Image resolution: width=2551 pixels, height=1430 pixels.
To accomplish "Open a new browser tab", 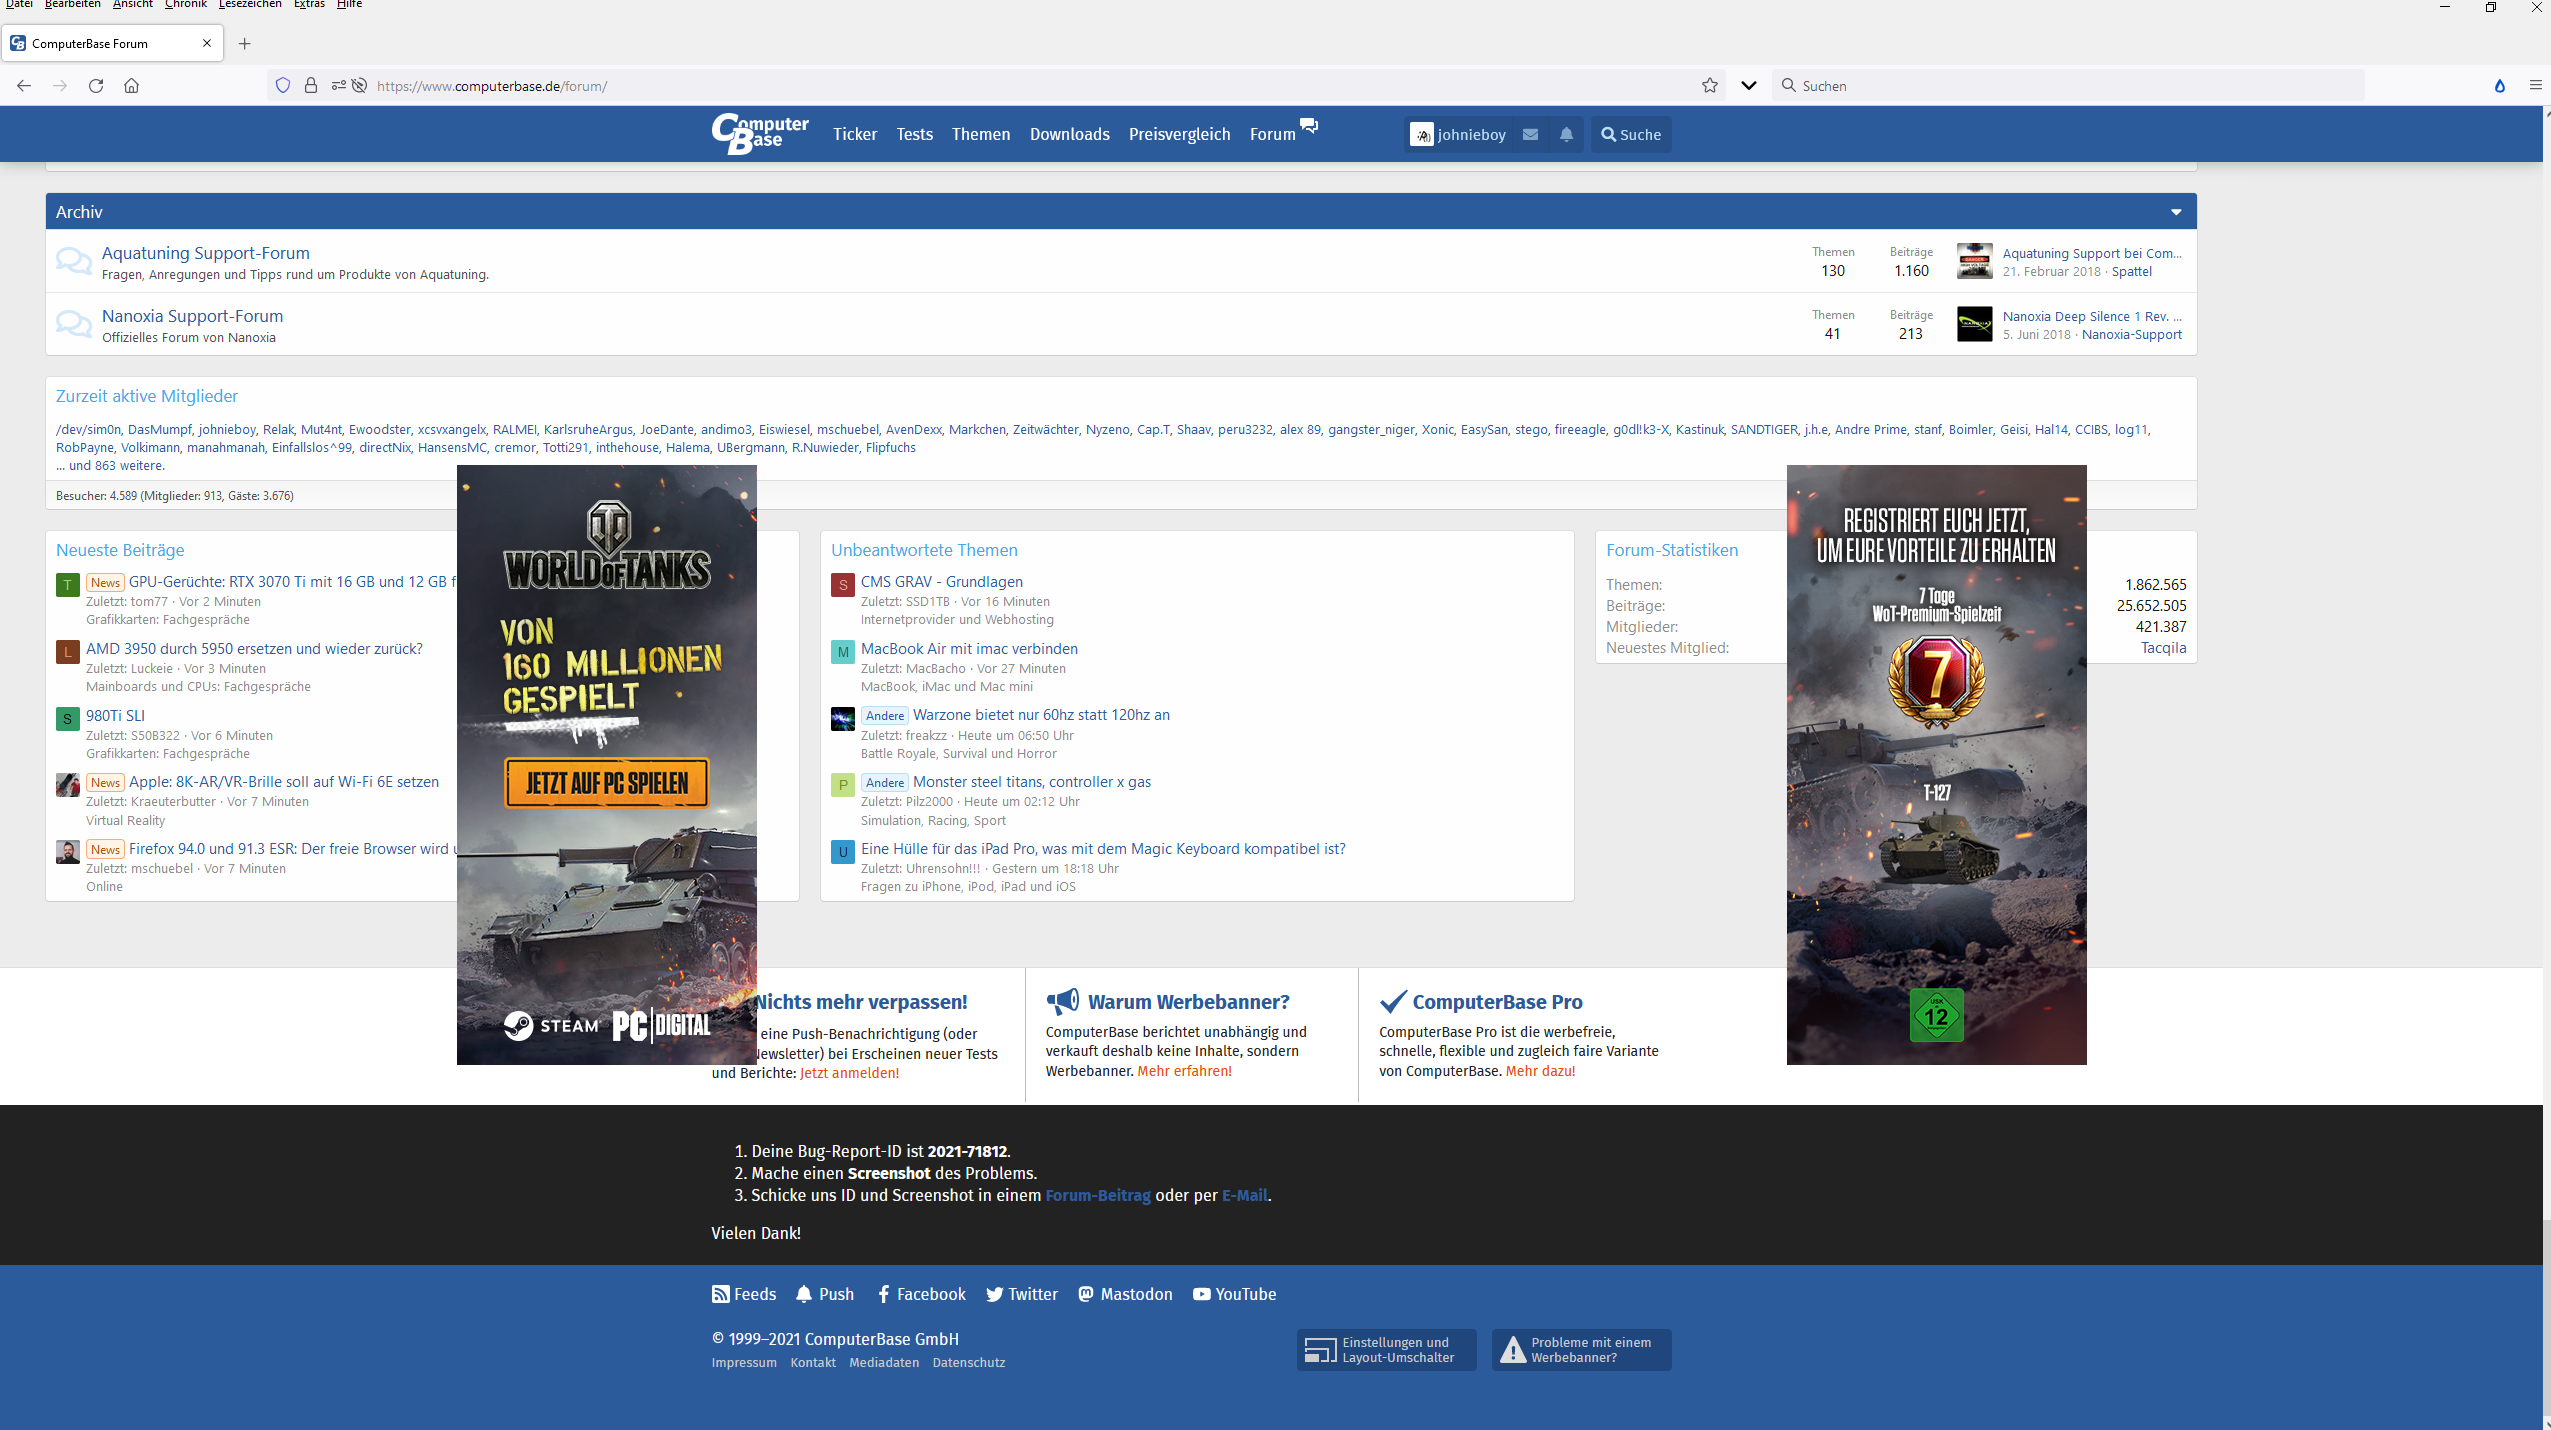I will pyautogui.click(x=245, y=43).
